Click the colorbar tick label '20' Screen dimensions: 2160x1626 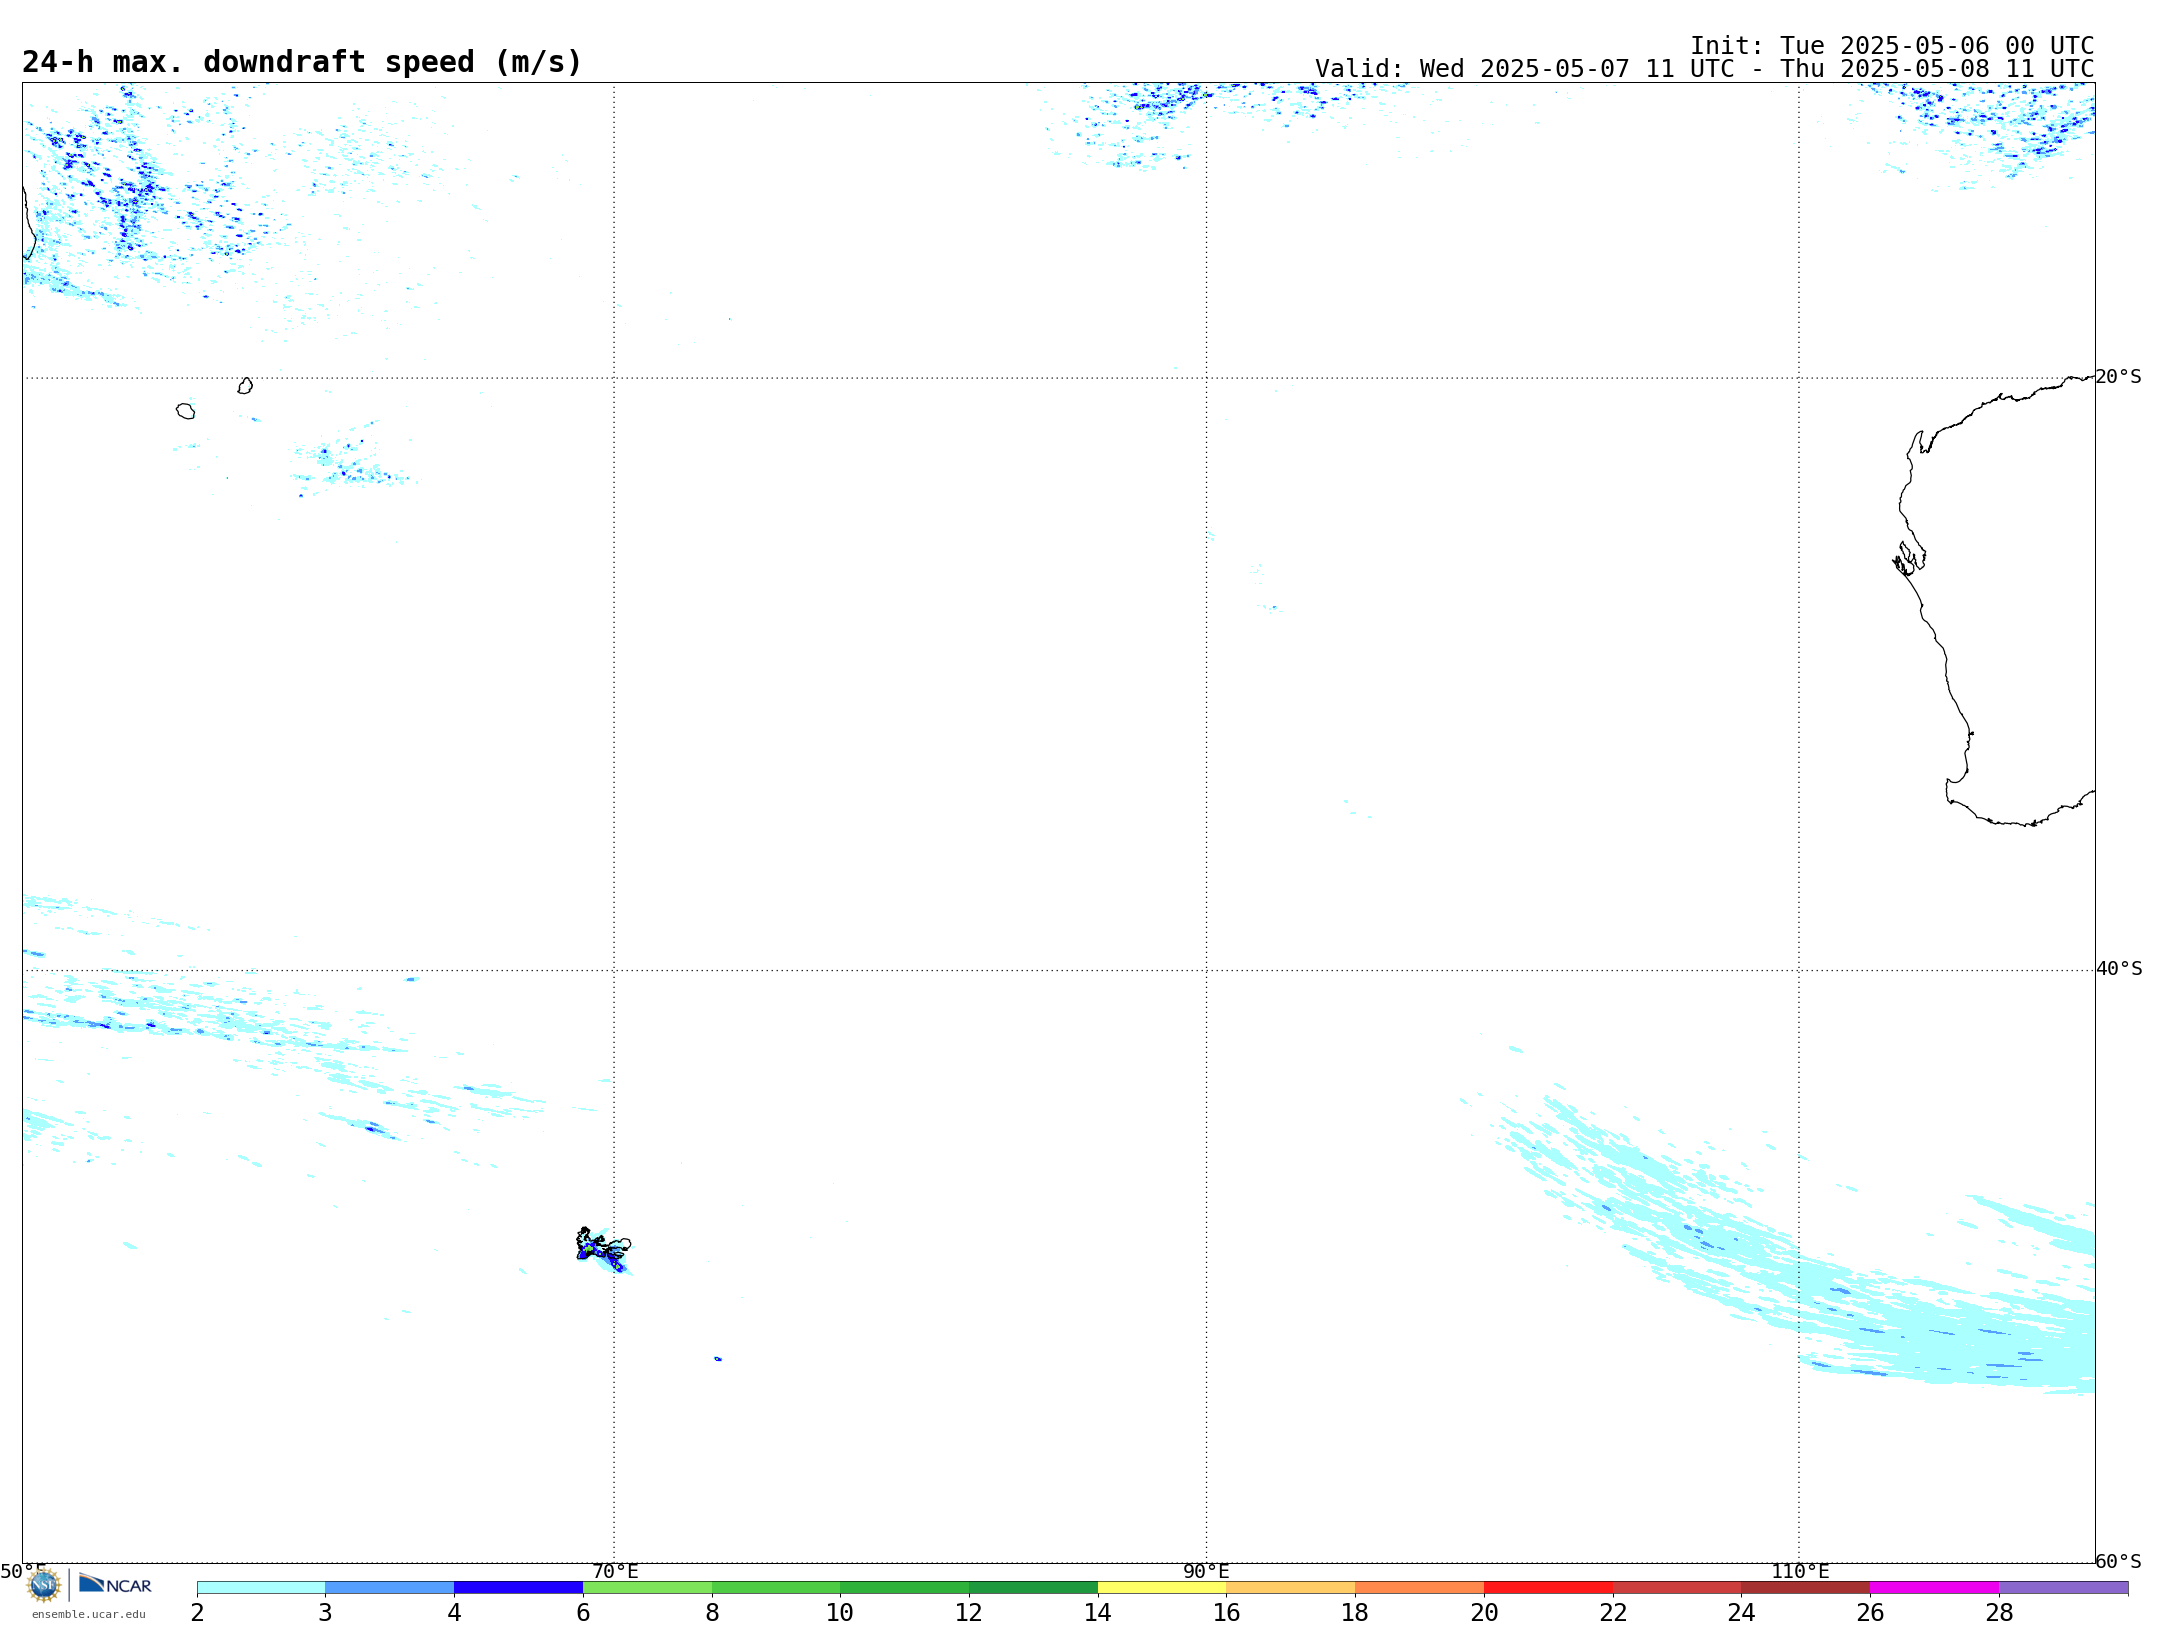1484,1612
